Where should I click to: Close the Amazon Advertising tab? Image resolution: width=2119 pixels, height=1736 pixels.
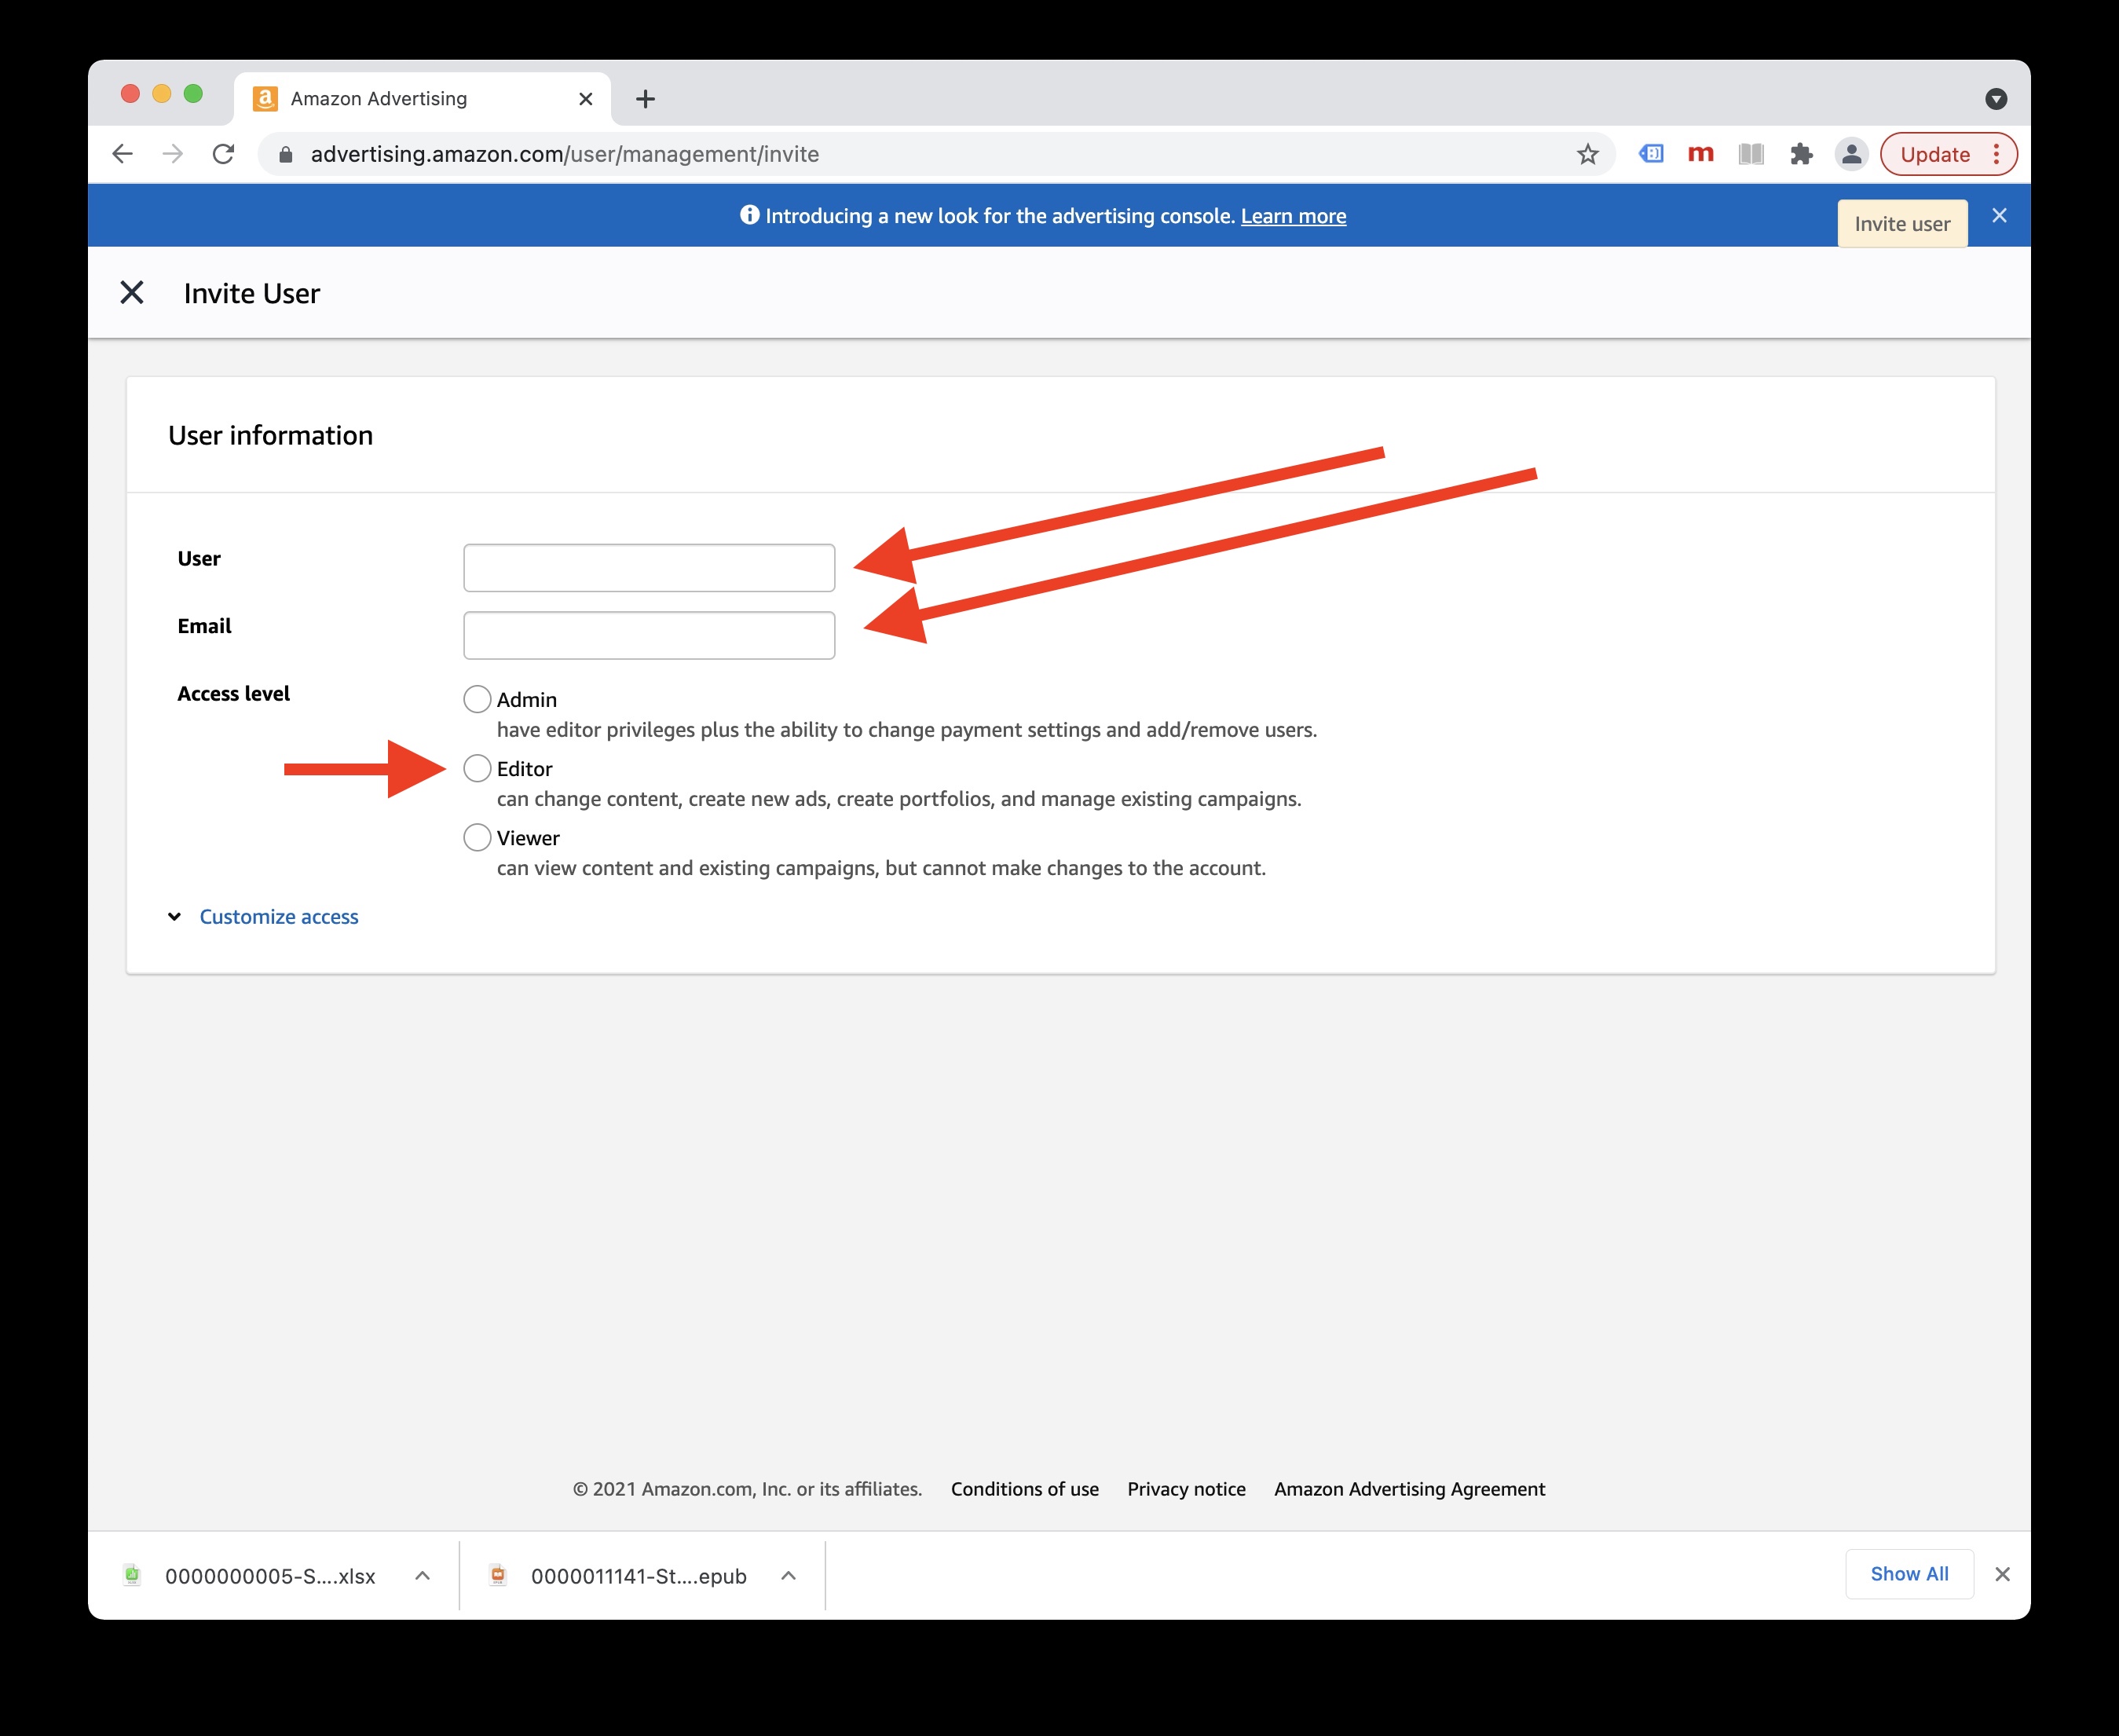(x=586, y=99)
